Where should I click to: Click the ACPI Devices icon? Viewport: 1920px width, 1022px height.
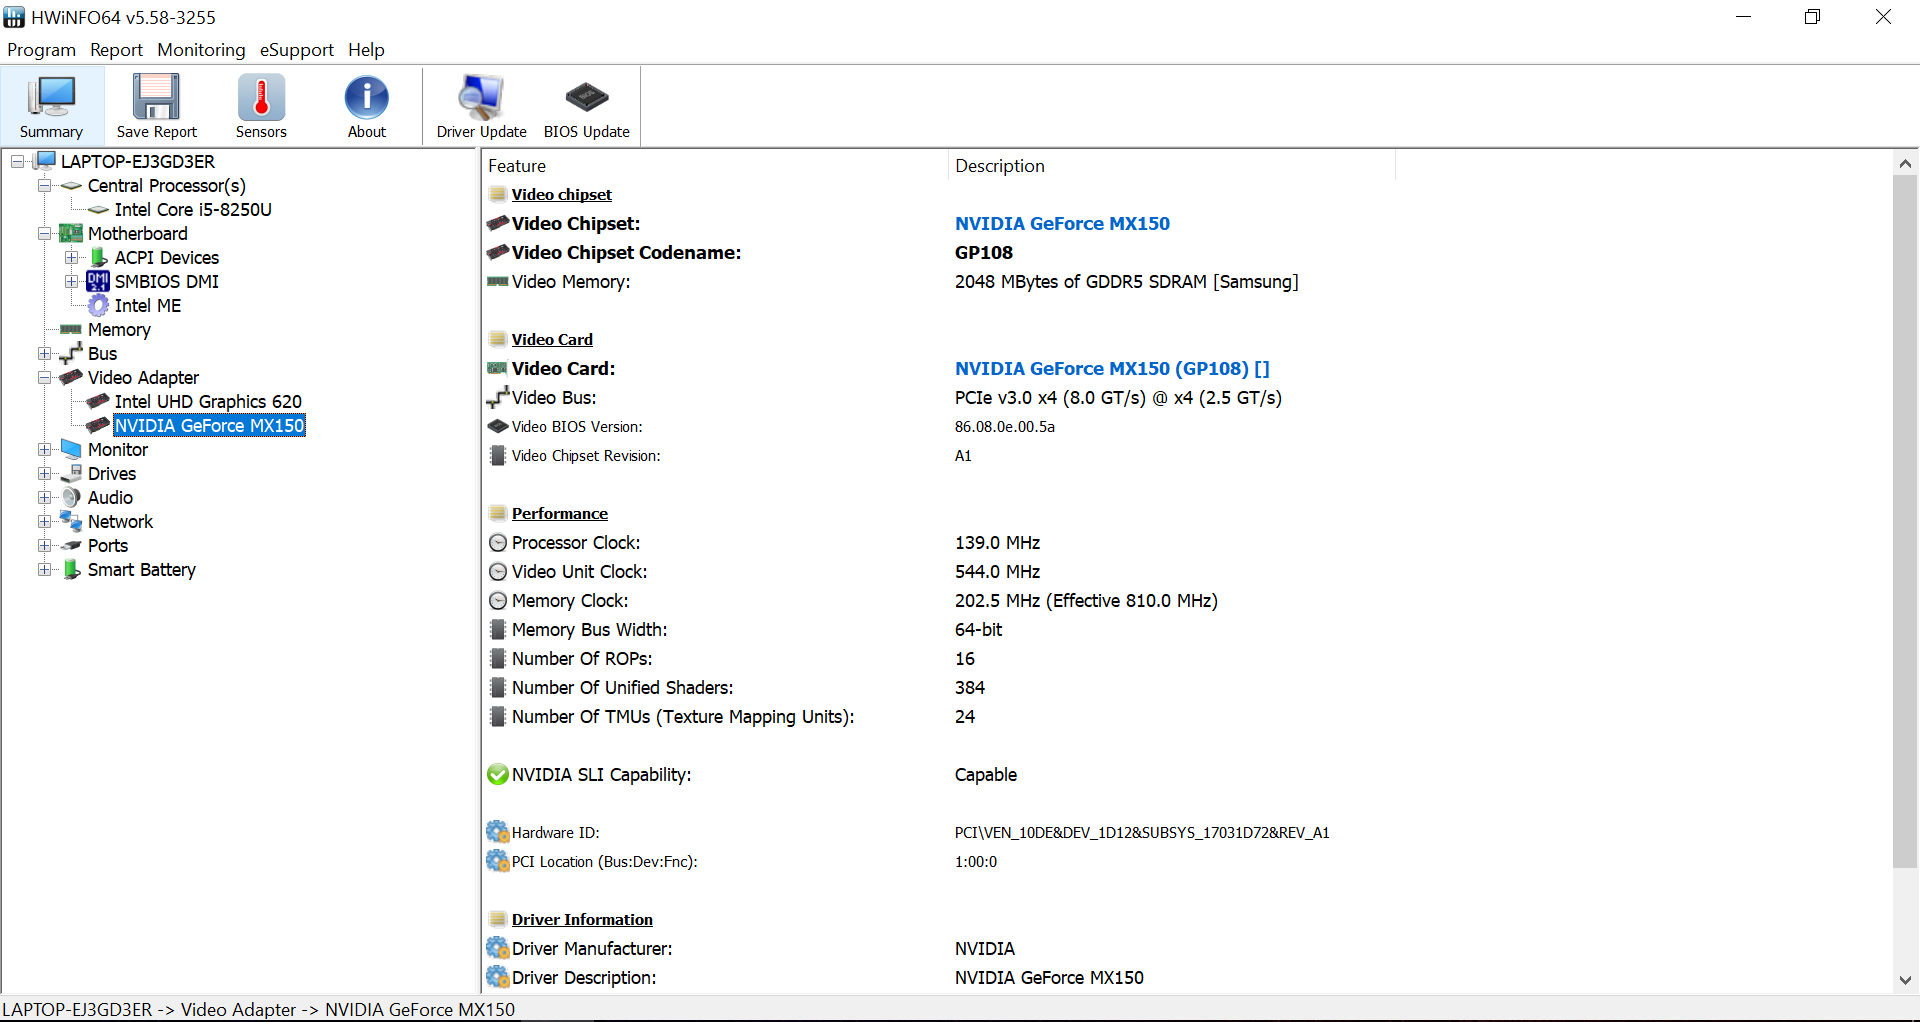tap(98, 257)
